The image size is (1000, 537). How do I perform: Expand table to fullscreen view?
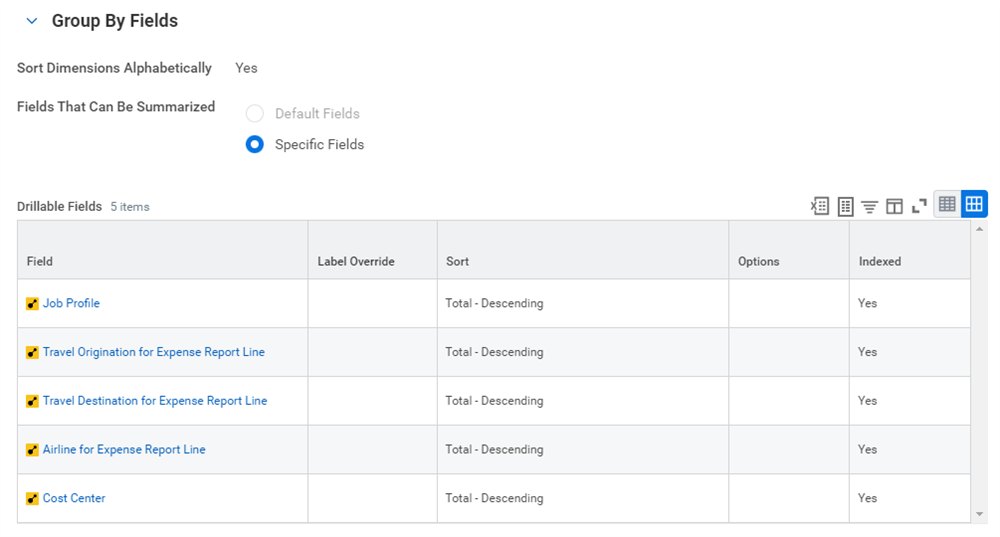[919, 206]
